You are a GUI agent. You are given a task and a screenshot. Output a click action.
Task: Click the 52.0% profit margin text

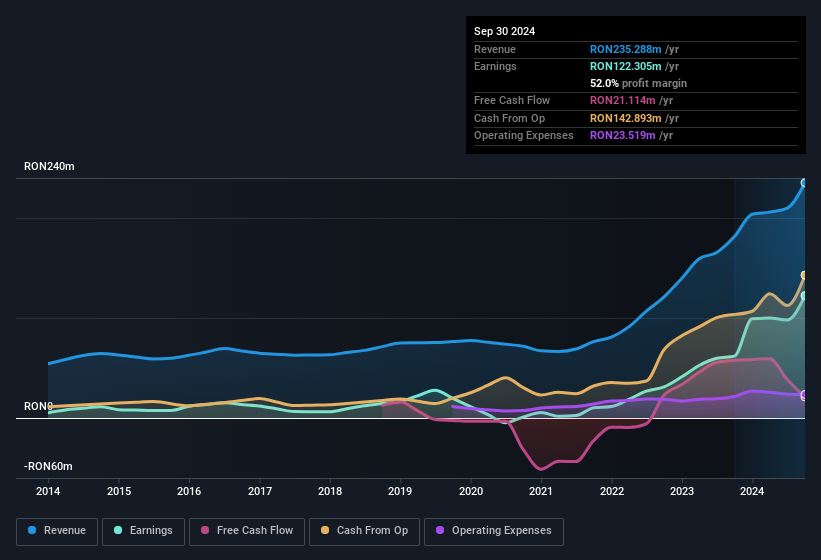tap(638, 83)
